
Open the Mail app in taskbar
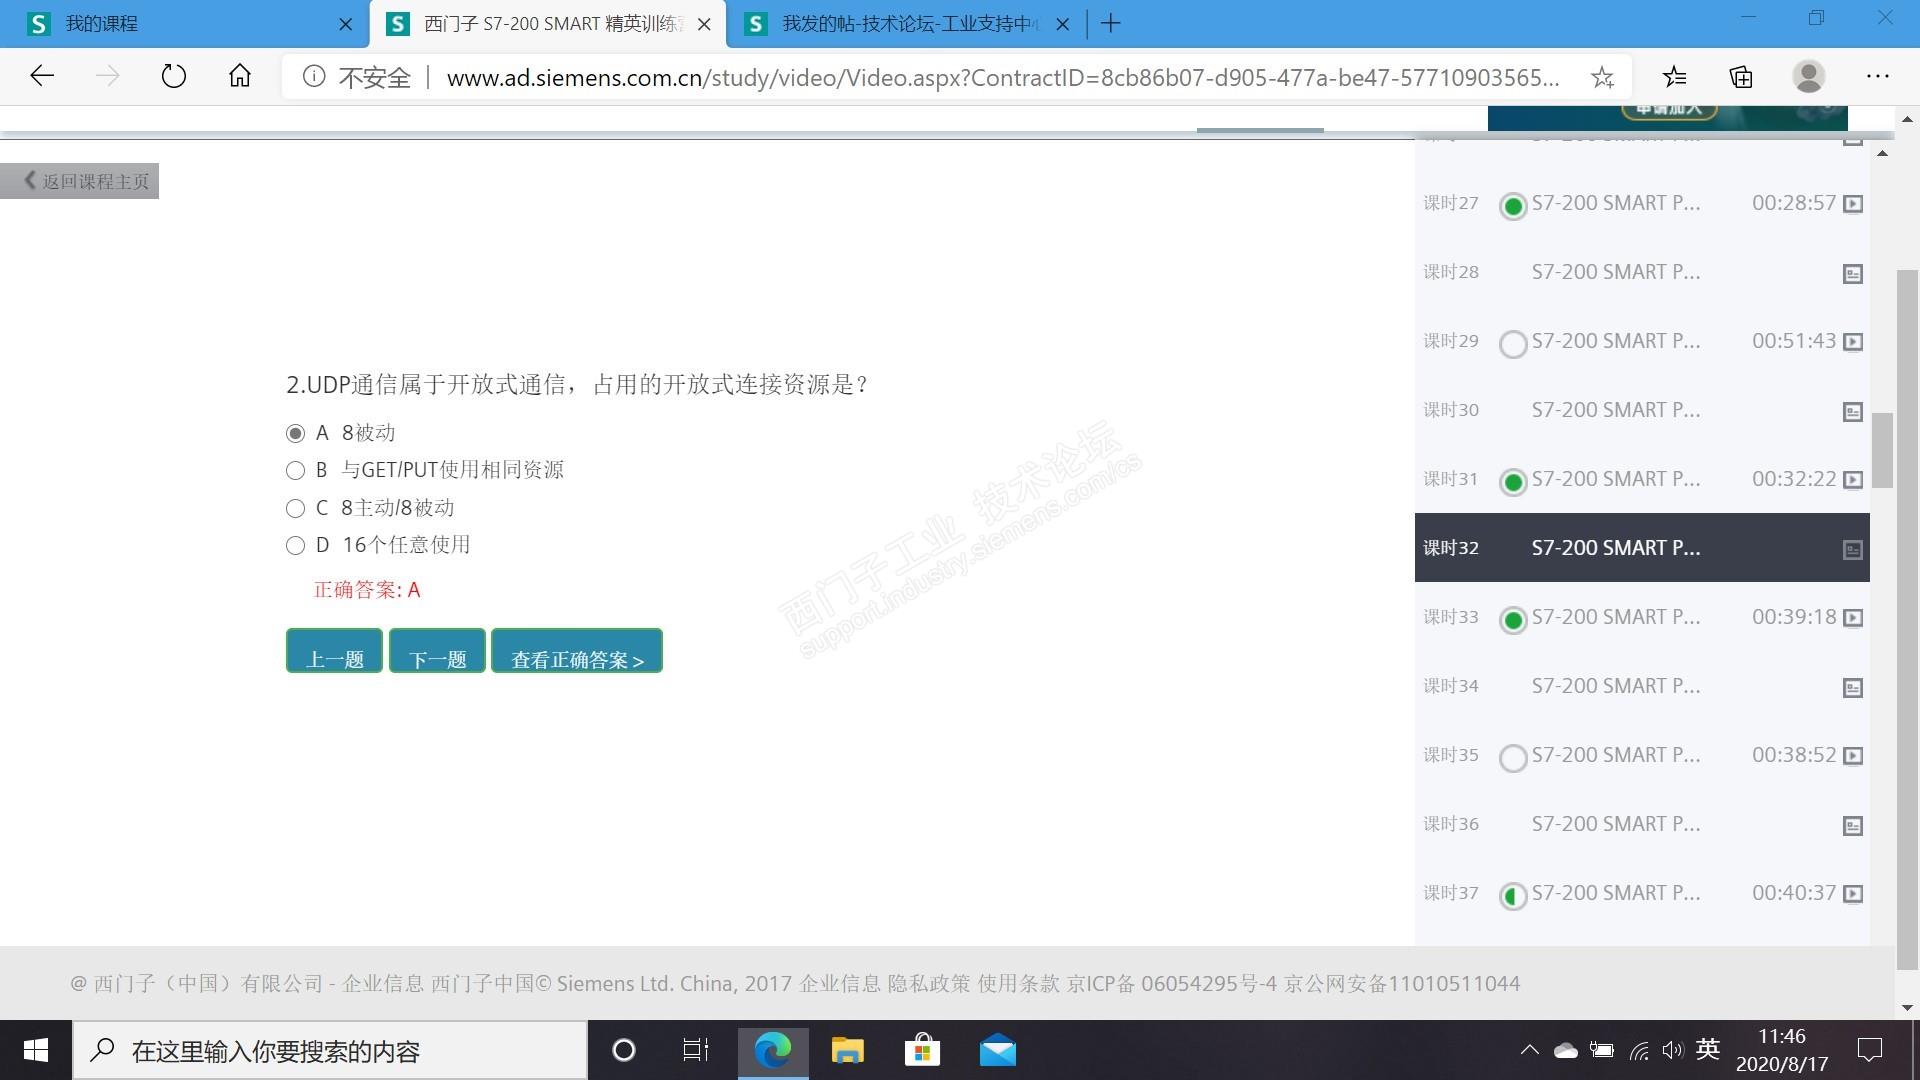[x=997, y=1050]
